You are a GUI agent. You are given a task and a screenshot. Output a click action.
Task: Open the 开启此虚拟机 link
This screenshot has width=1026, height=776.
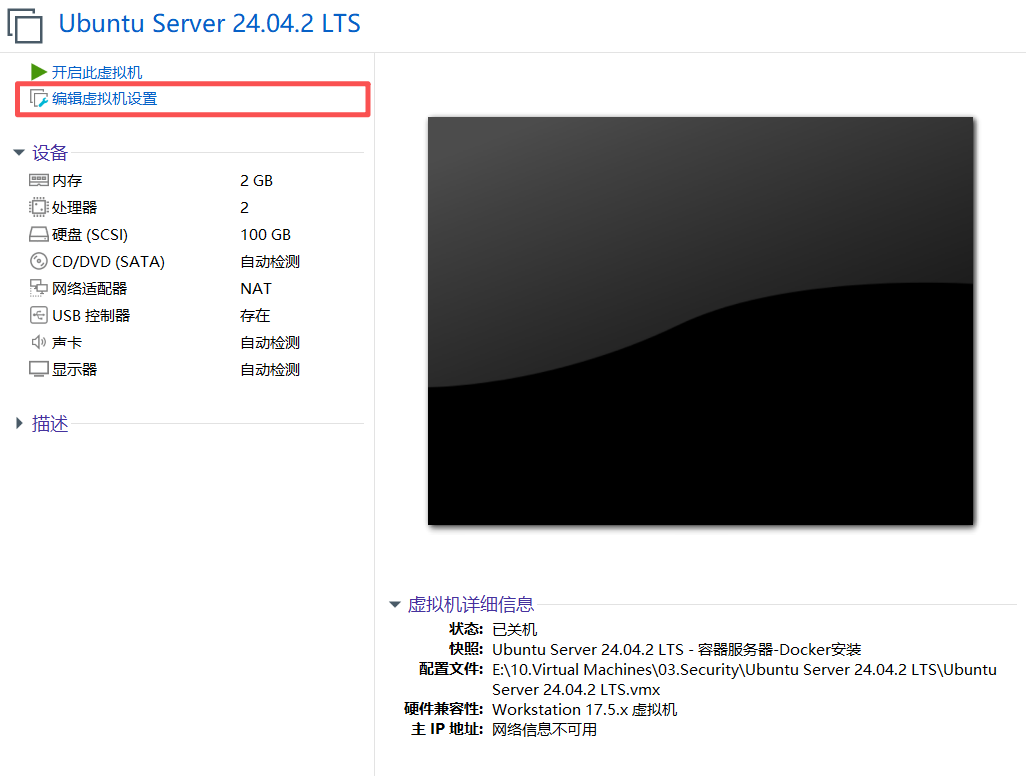click(97, 72)
